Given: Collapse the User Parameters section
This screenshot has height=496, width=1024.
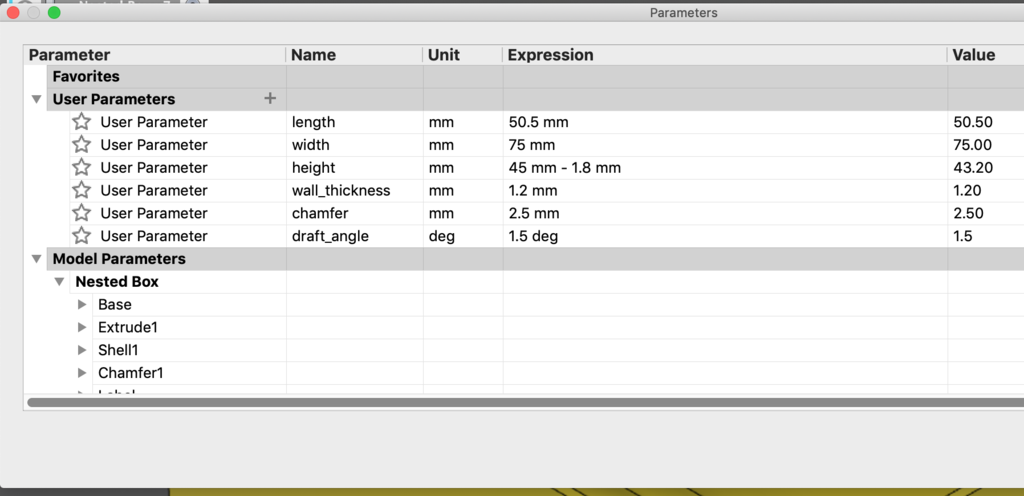Looking at the screenshot, I should tap(37, 99).
